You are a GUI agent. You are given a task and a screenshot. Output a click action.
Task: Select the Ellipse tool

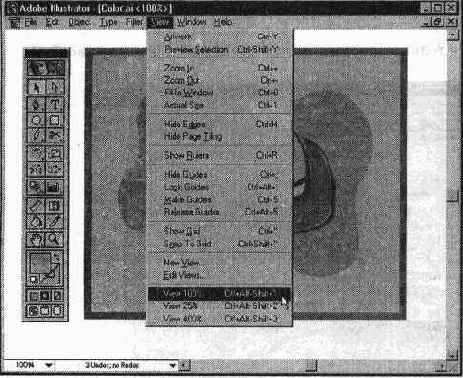(x=36, y=120)
